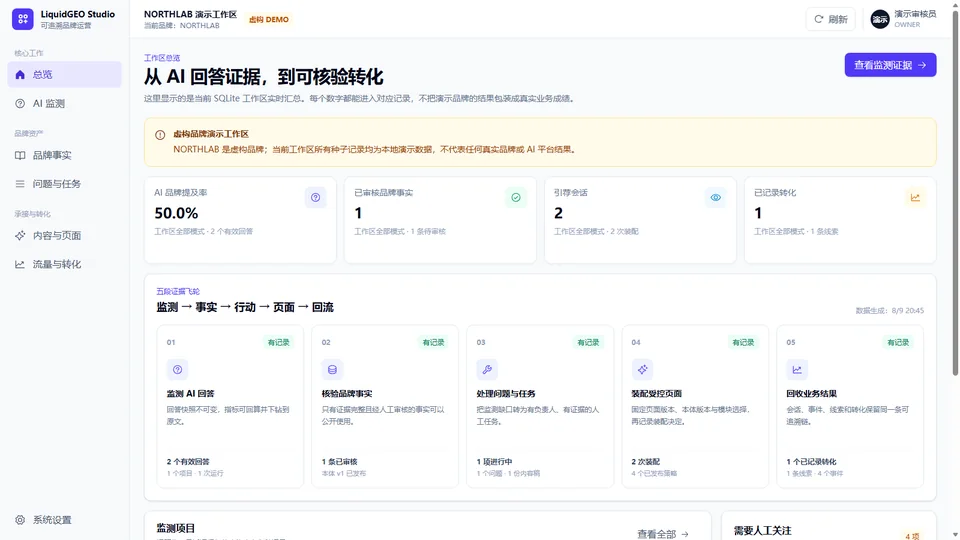Click the 2 个有效回答 stat text
The width and height of the screenshot is (960, 540).
point(188,462)
